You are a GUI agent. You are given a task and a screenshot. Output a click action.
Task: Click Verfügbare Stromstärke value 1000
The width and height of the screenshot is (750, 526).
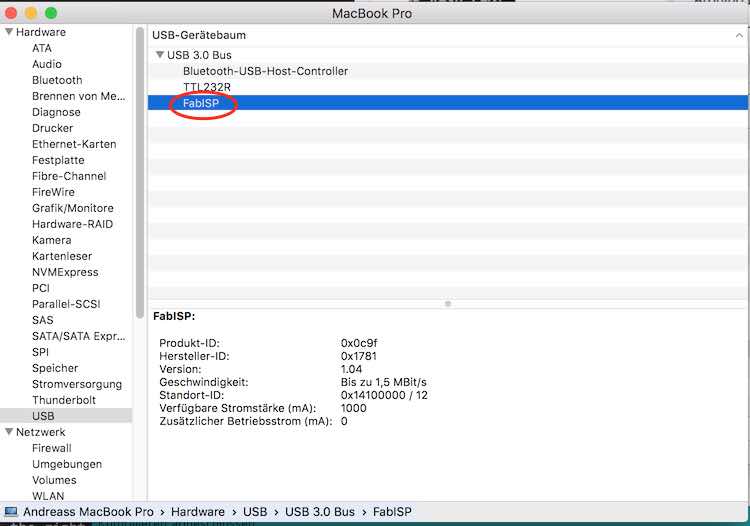353,408
